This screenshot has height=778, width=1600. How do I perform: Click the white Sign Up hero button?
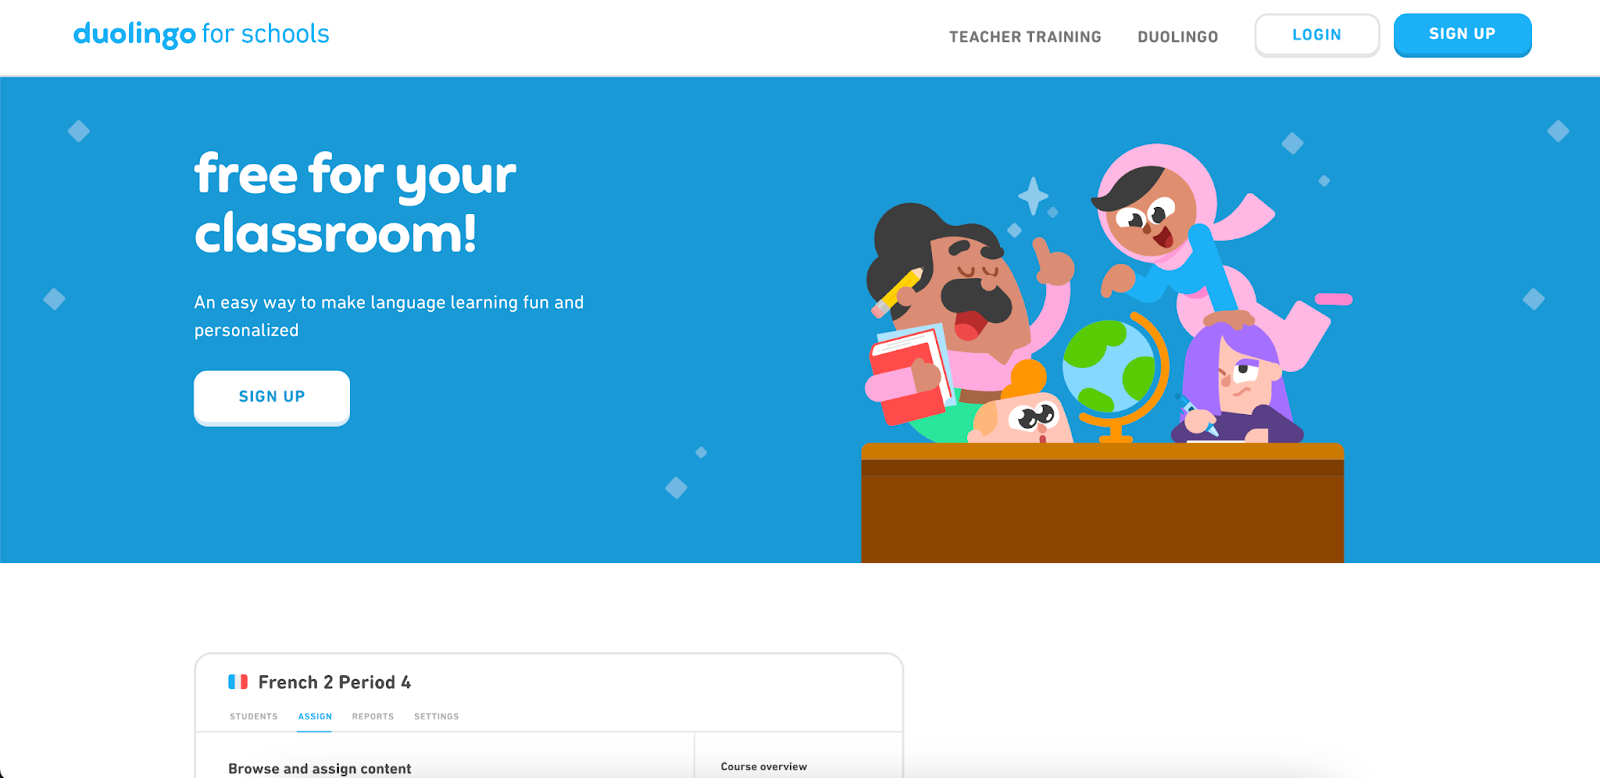click(272, 397)
